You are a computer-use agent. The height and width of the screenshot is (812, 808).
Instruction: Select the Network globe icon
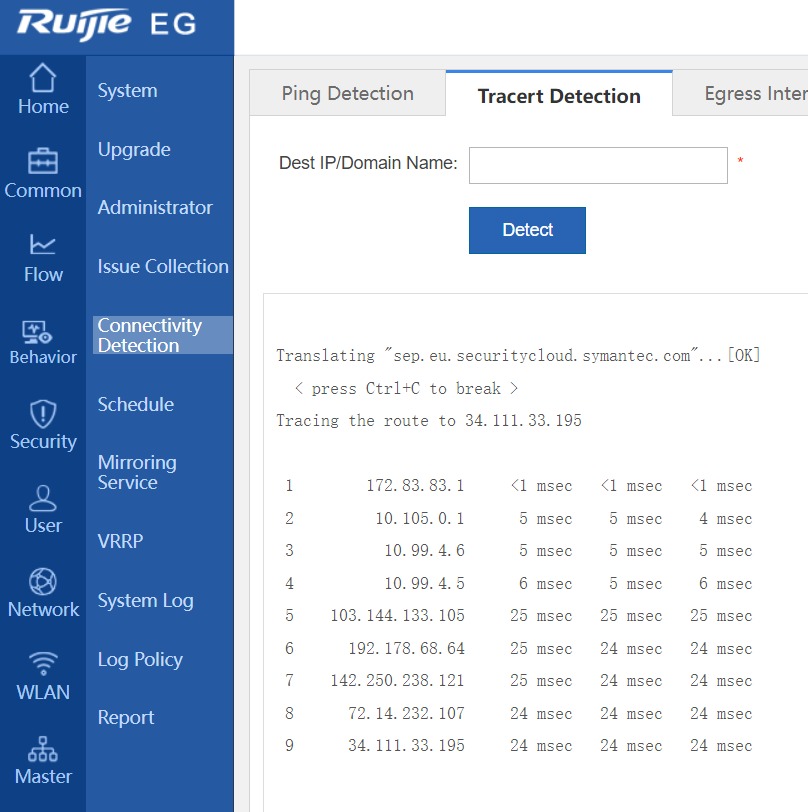(x=42, y=581)
